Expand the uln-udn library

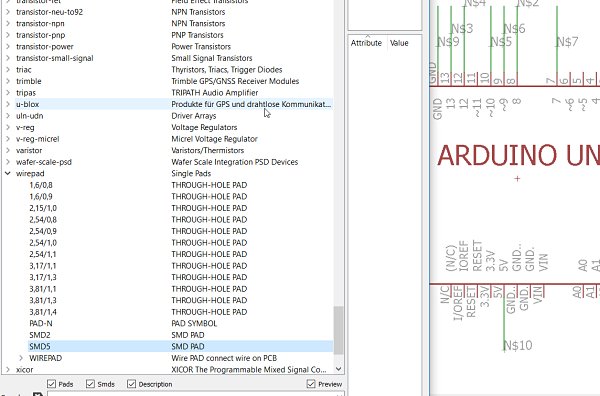8,116
